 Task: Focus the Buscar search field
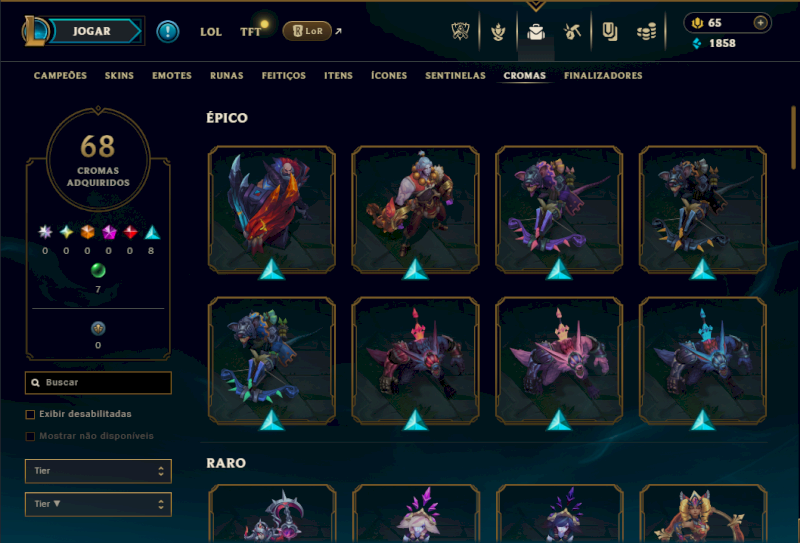[x=98, y=383]
